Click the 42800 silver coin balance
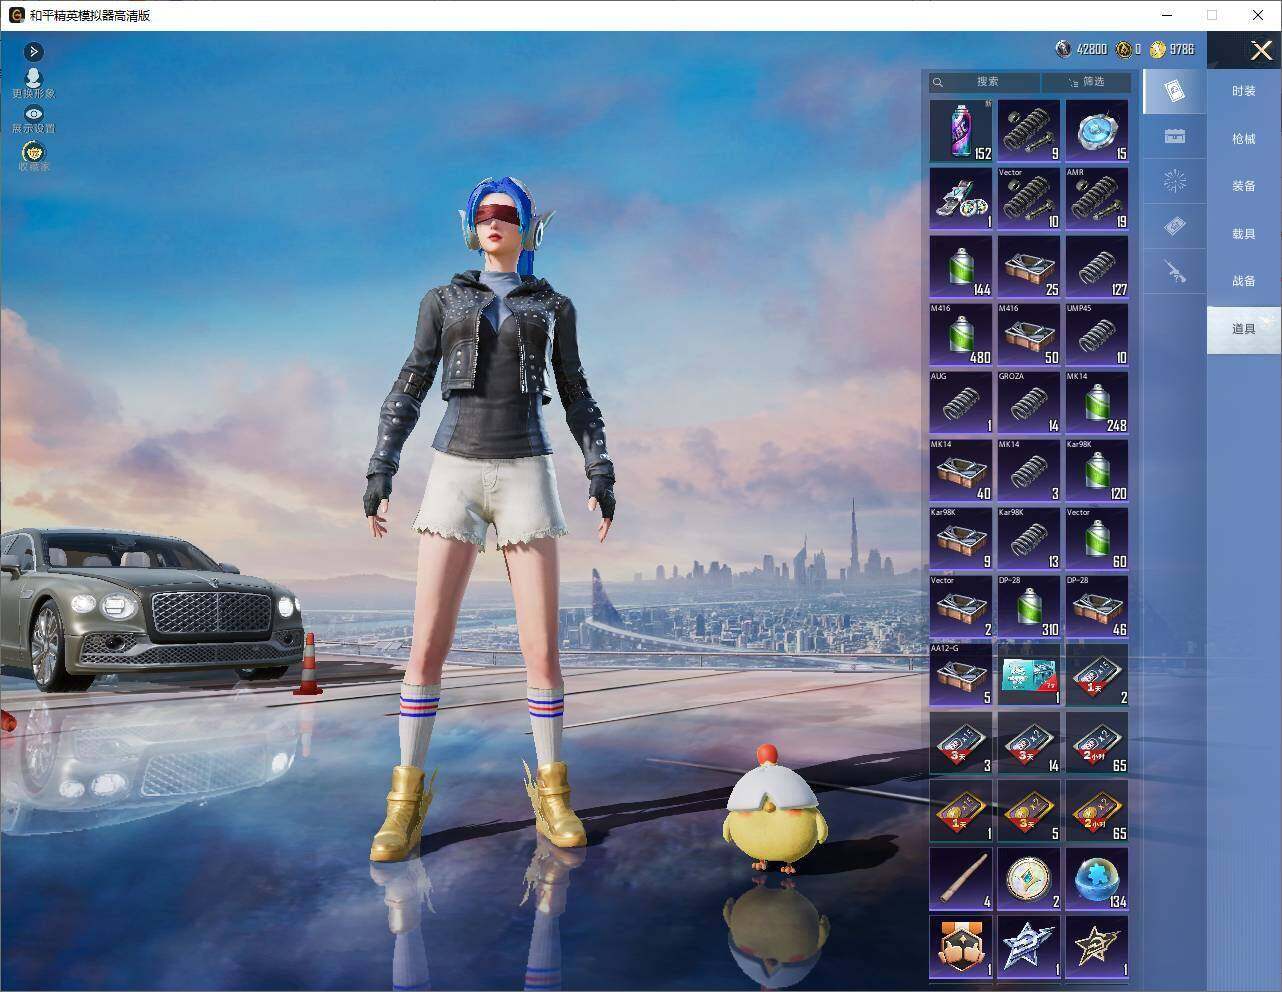The height and width of the screenshot is (992, 1282). pos(1082,49)
